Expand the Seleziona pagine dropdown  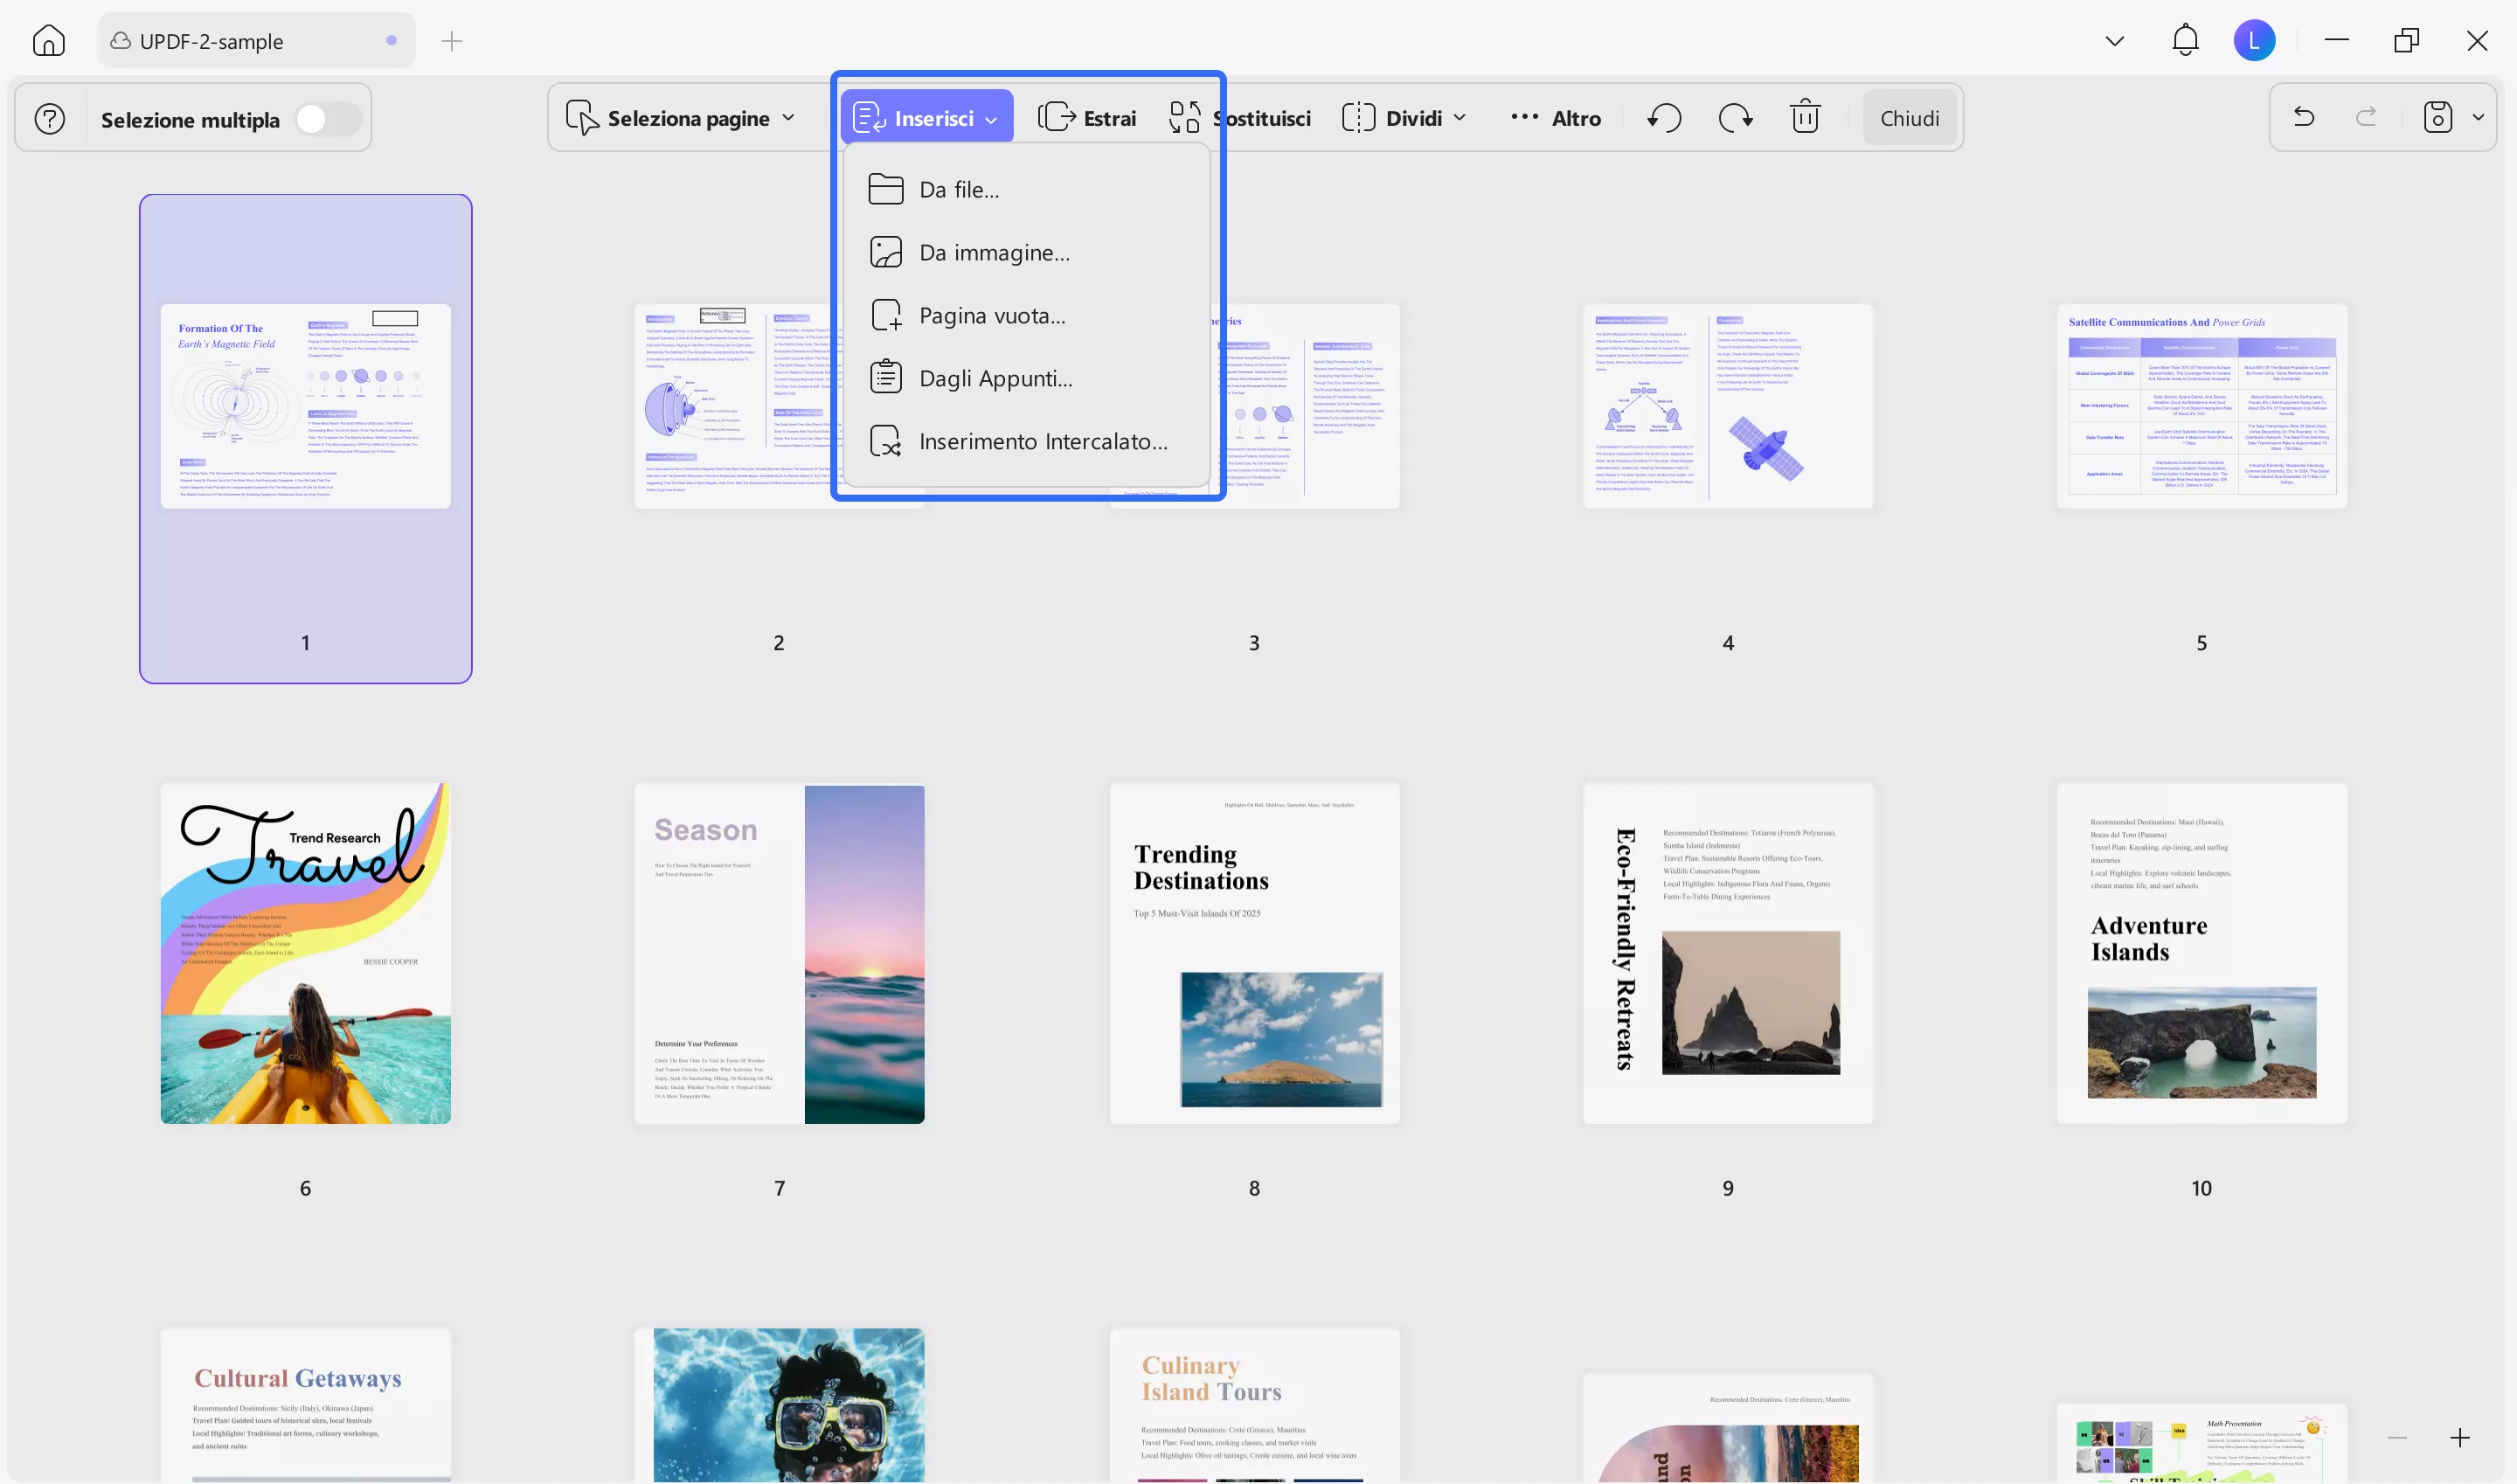point(789,117)
